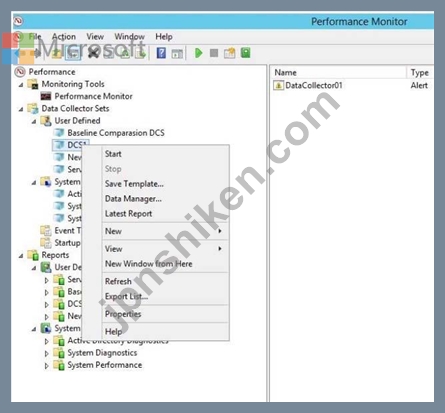Click the green View latest report toolbar icon
The image size is (445, 413).
coord(246,53)
